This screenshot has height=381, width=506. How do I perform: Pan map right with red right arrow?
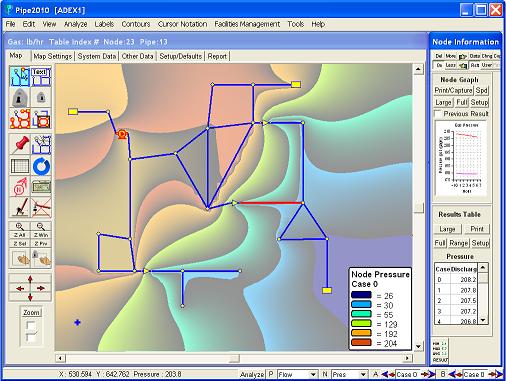click(41, 288)
